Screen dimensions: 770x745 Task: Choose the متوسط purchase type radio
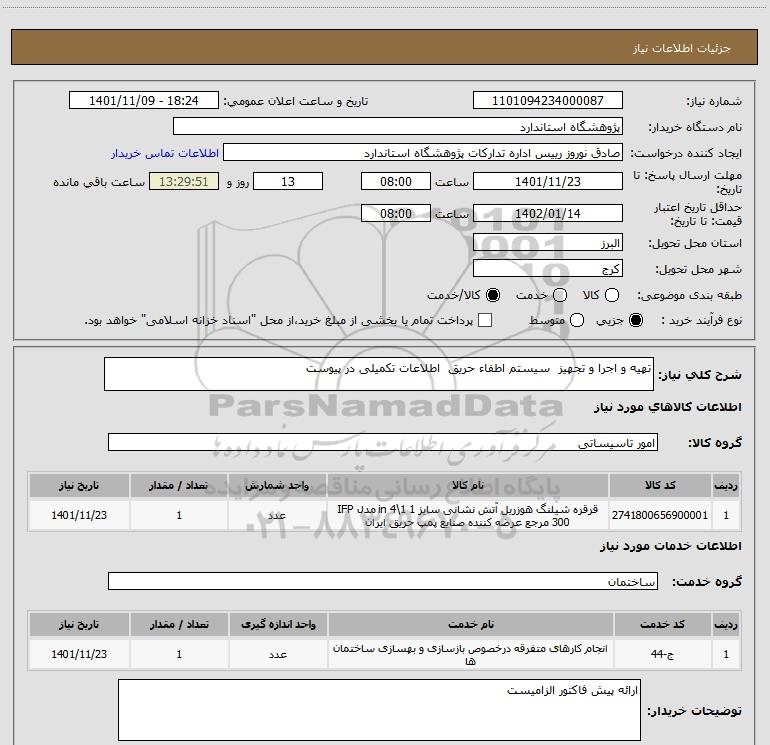click(577, 320)
